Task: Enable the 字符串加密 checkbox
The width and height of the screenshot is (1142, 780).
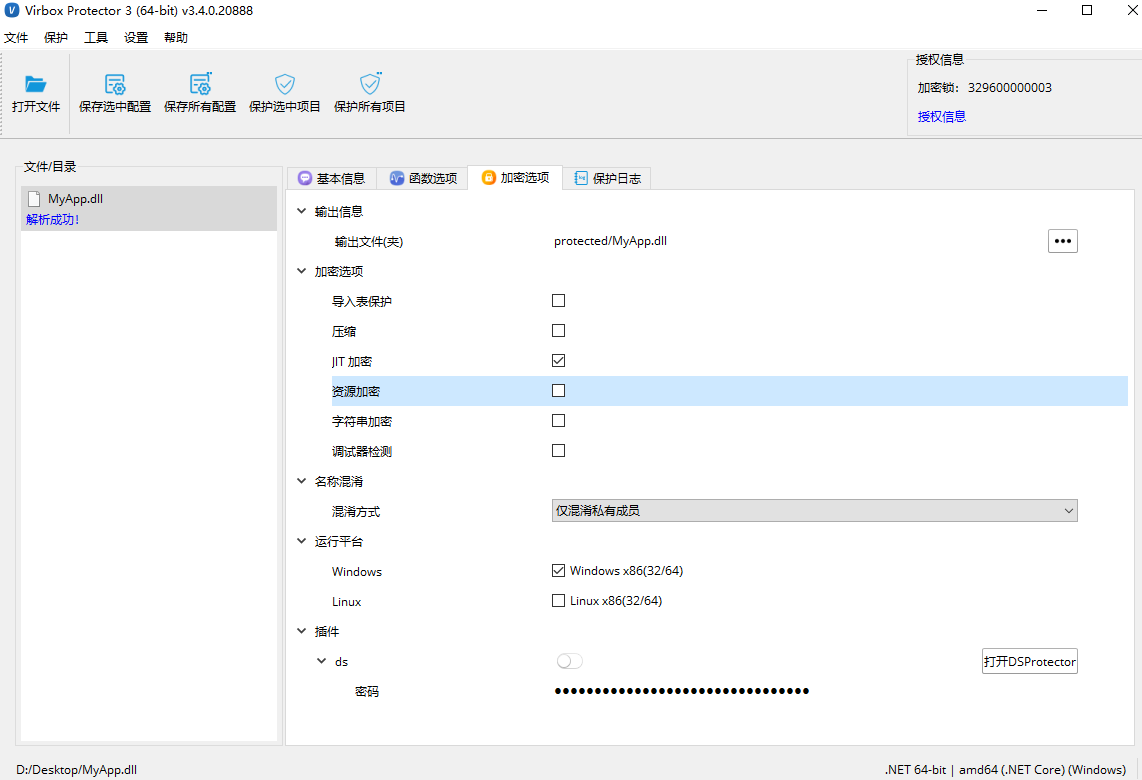Action: (559, 420)
